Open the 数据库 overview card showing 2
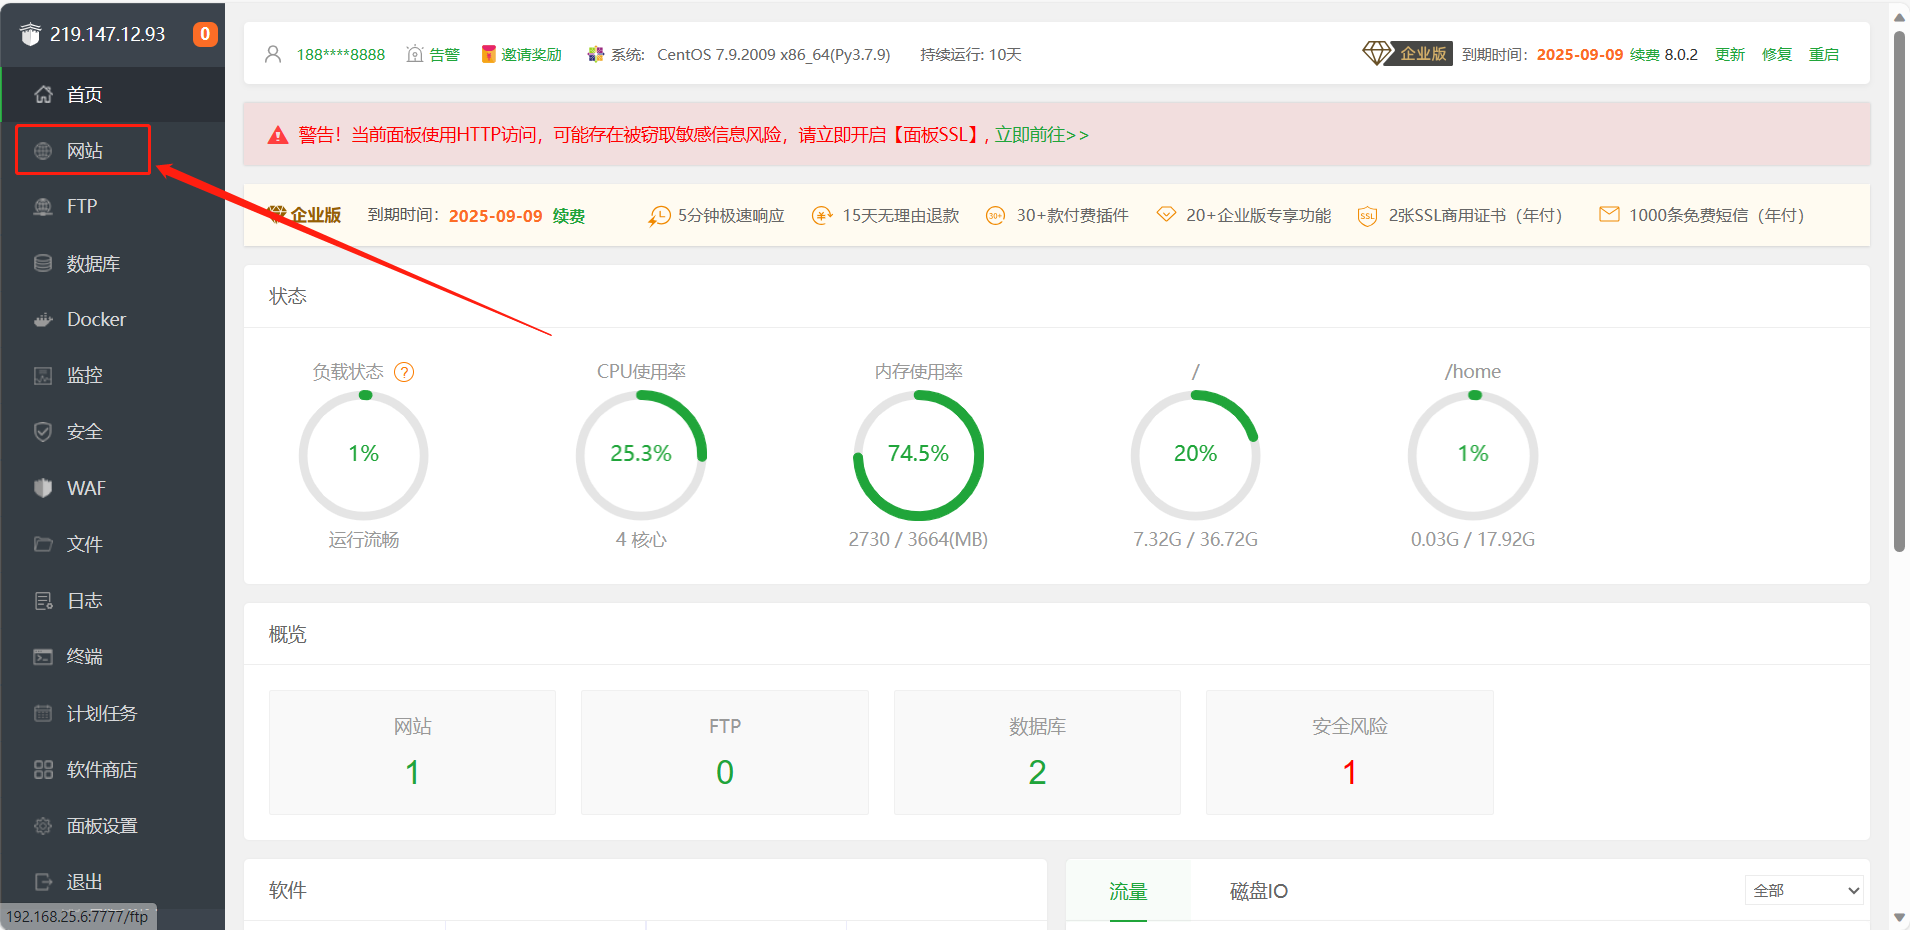Viewport: 1910px width, 930px height. point(1037,752)
